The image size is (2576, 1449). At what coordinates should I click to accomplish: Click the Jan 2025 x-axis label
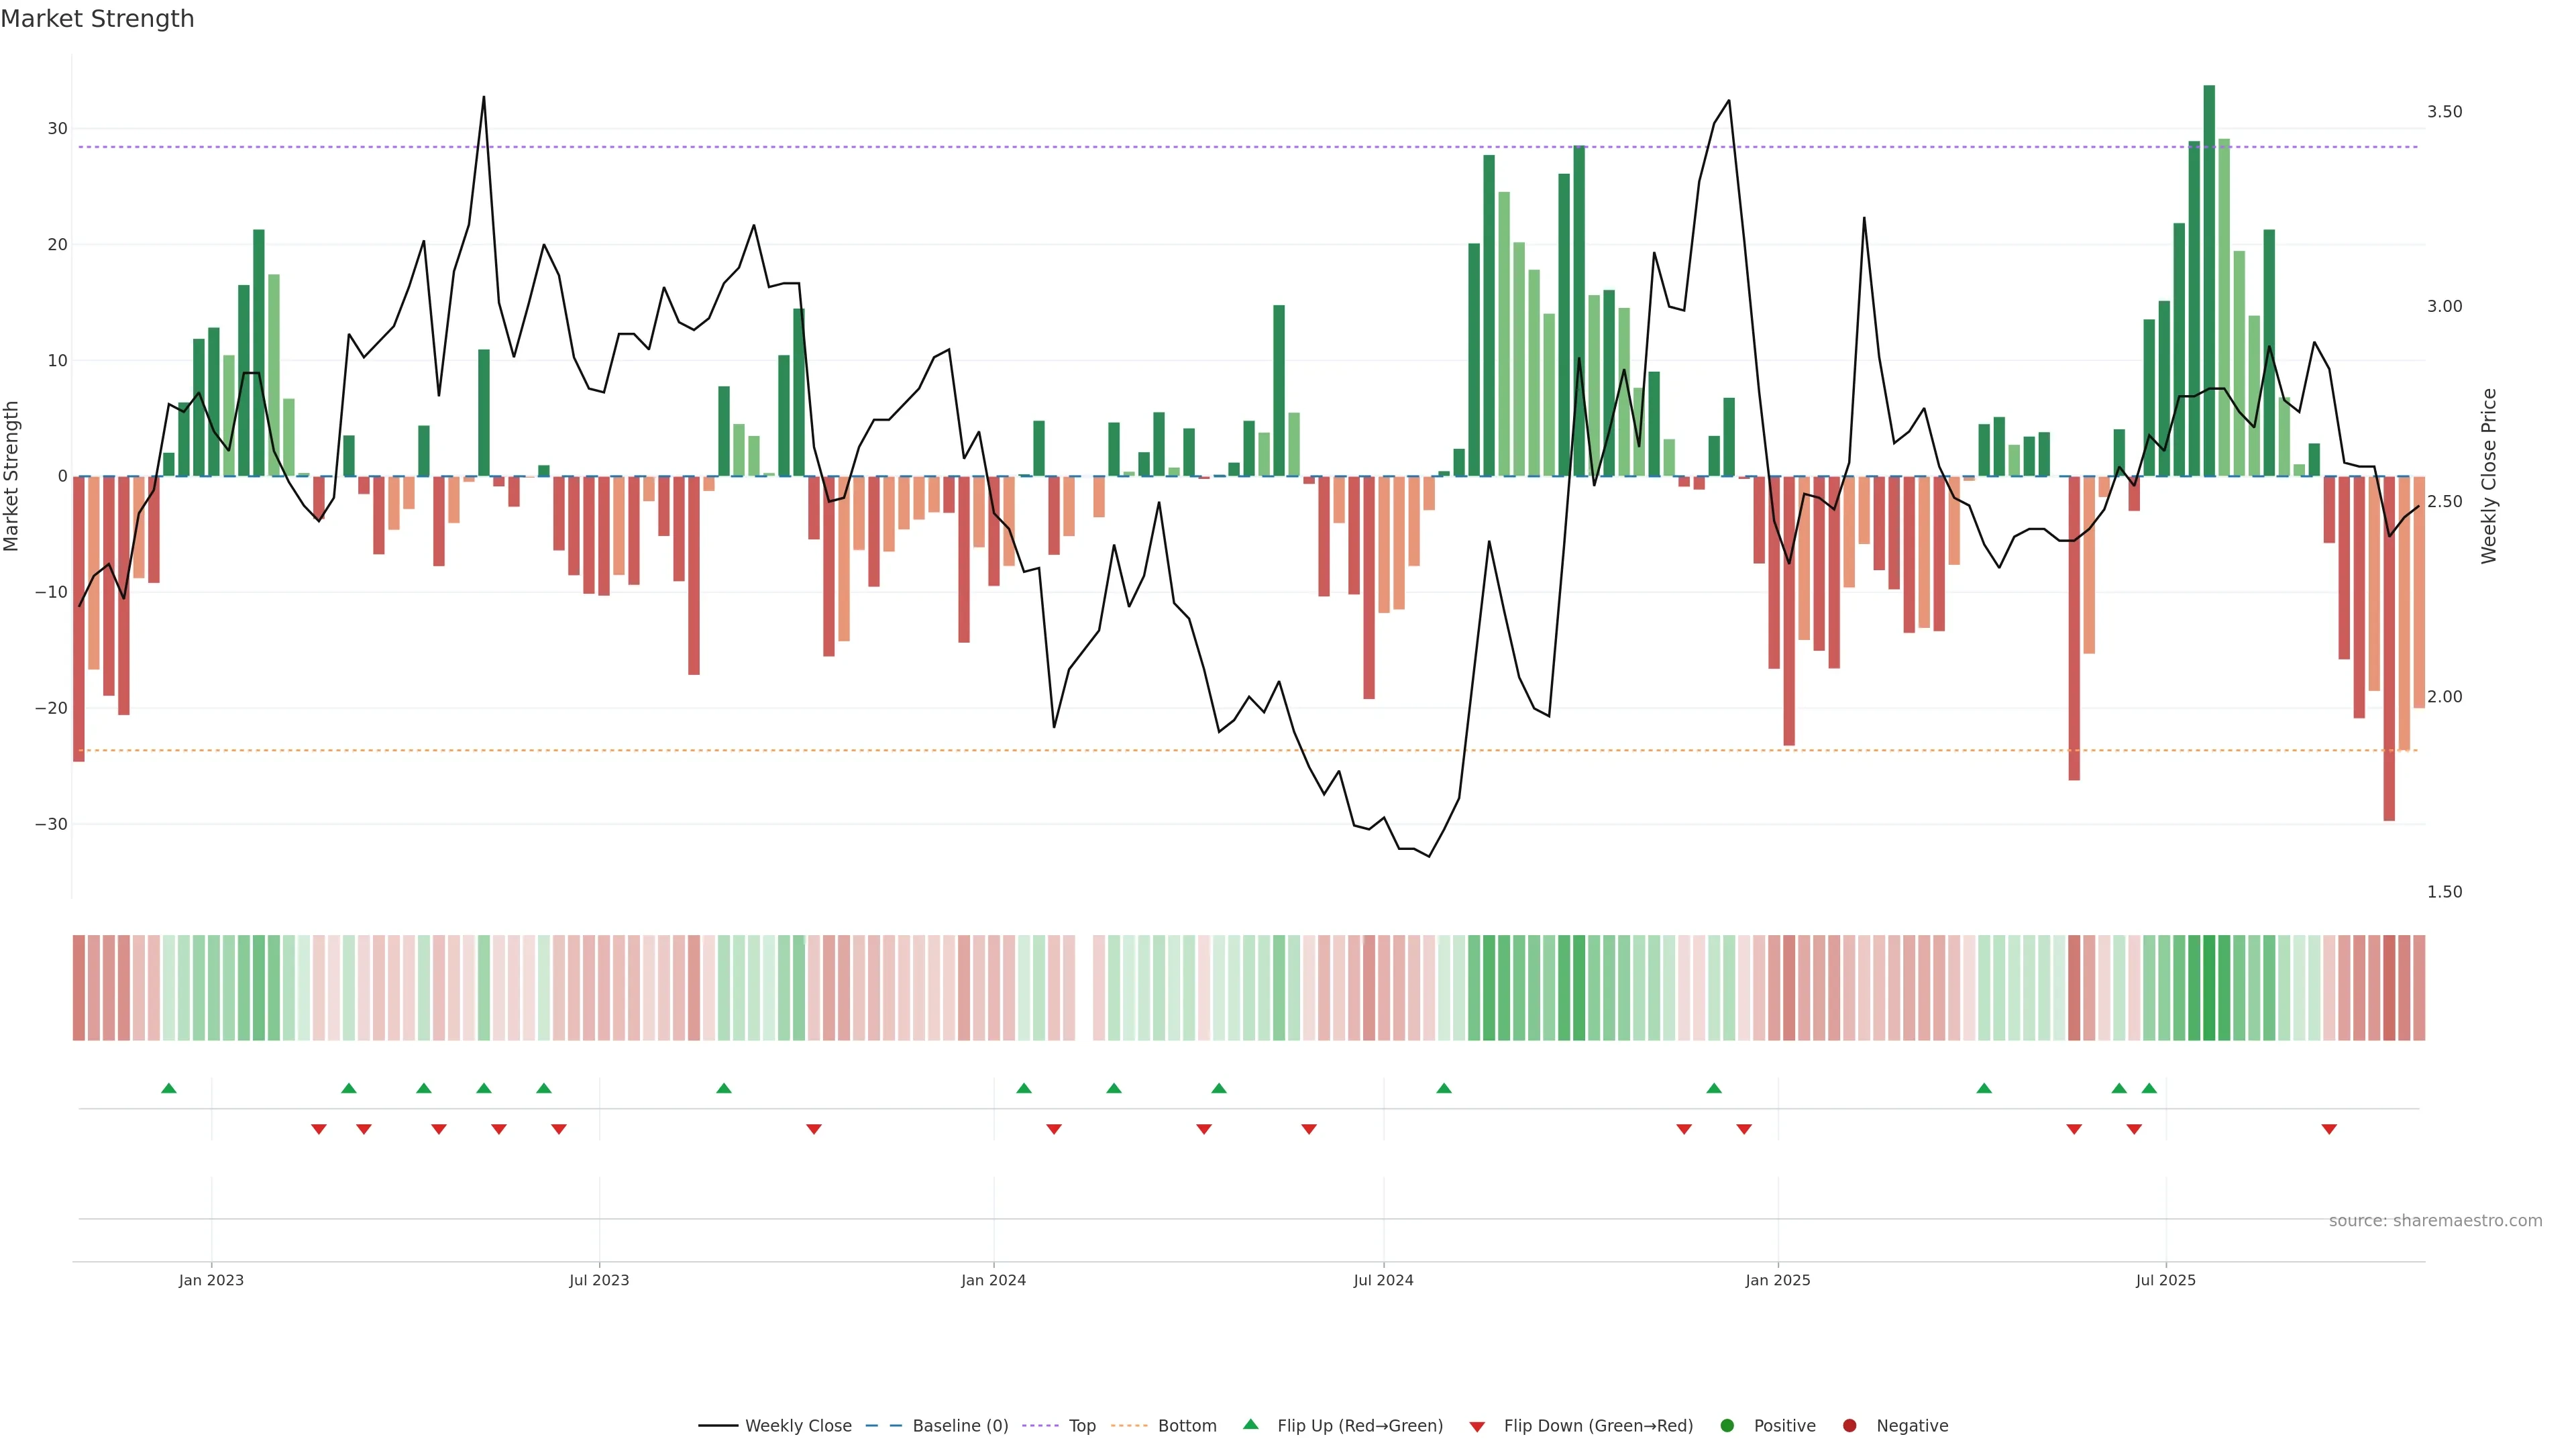1778,1280
